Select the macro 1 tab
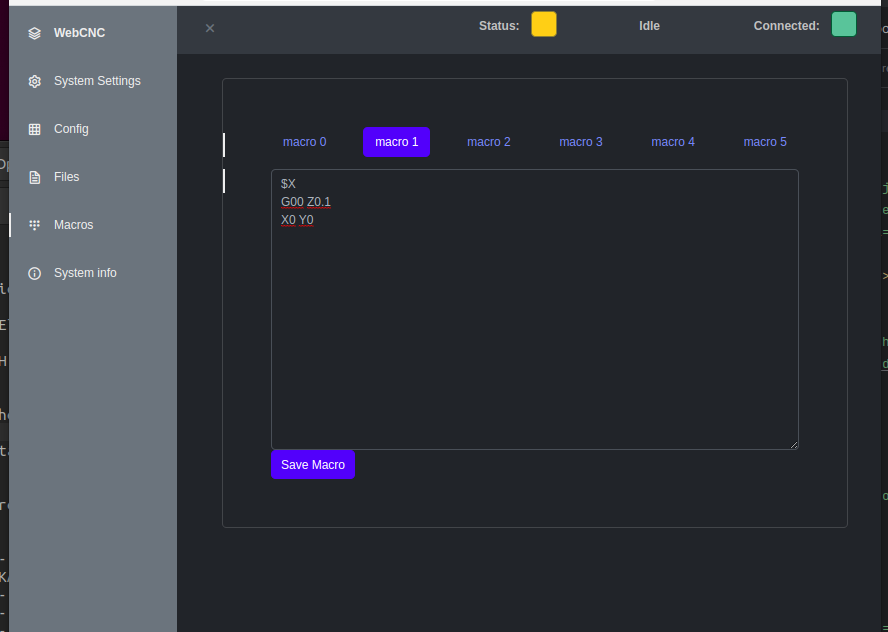888x632 pixels. pos(396,142)
